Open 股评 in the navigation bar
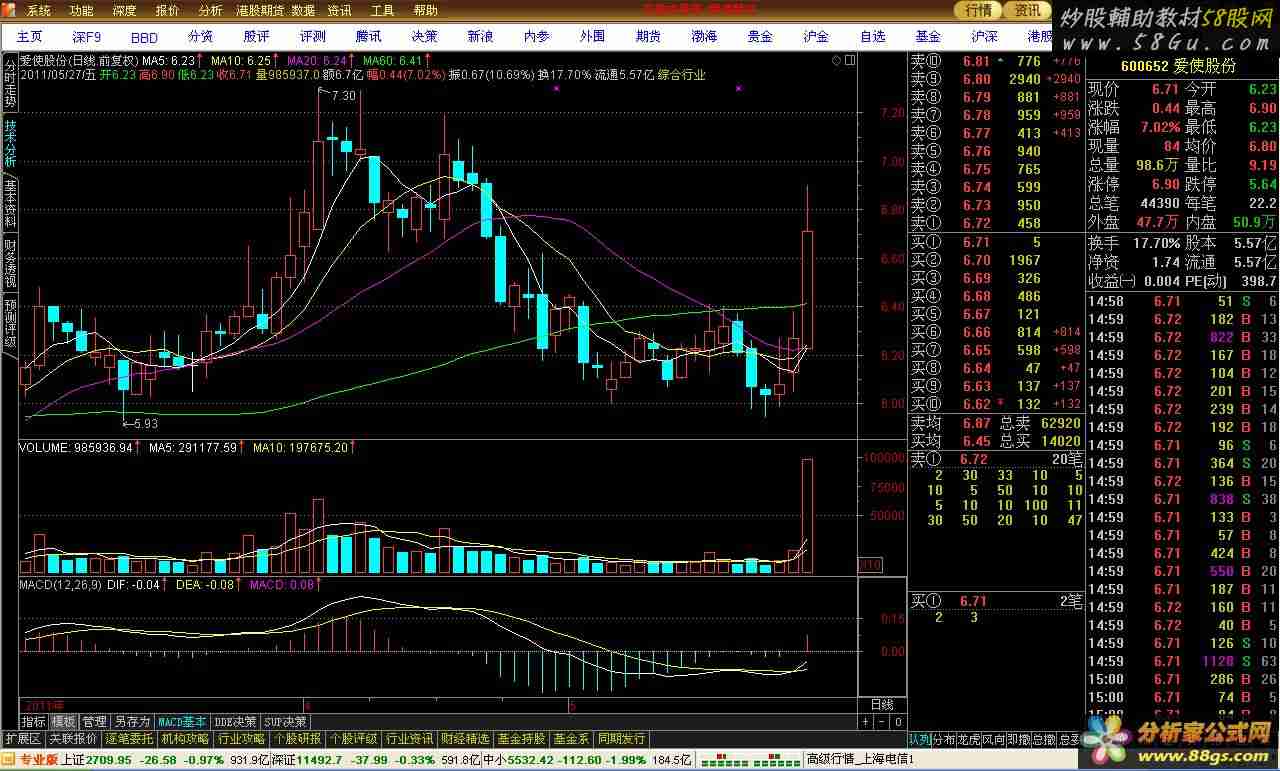 [x=256, y=36]
